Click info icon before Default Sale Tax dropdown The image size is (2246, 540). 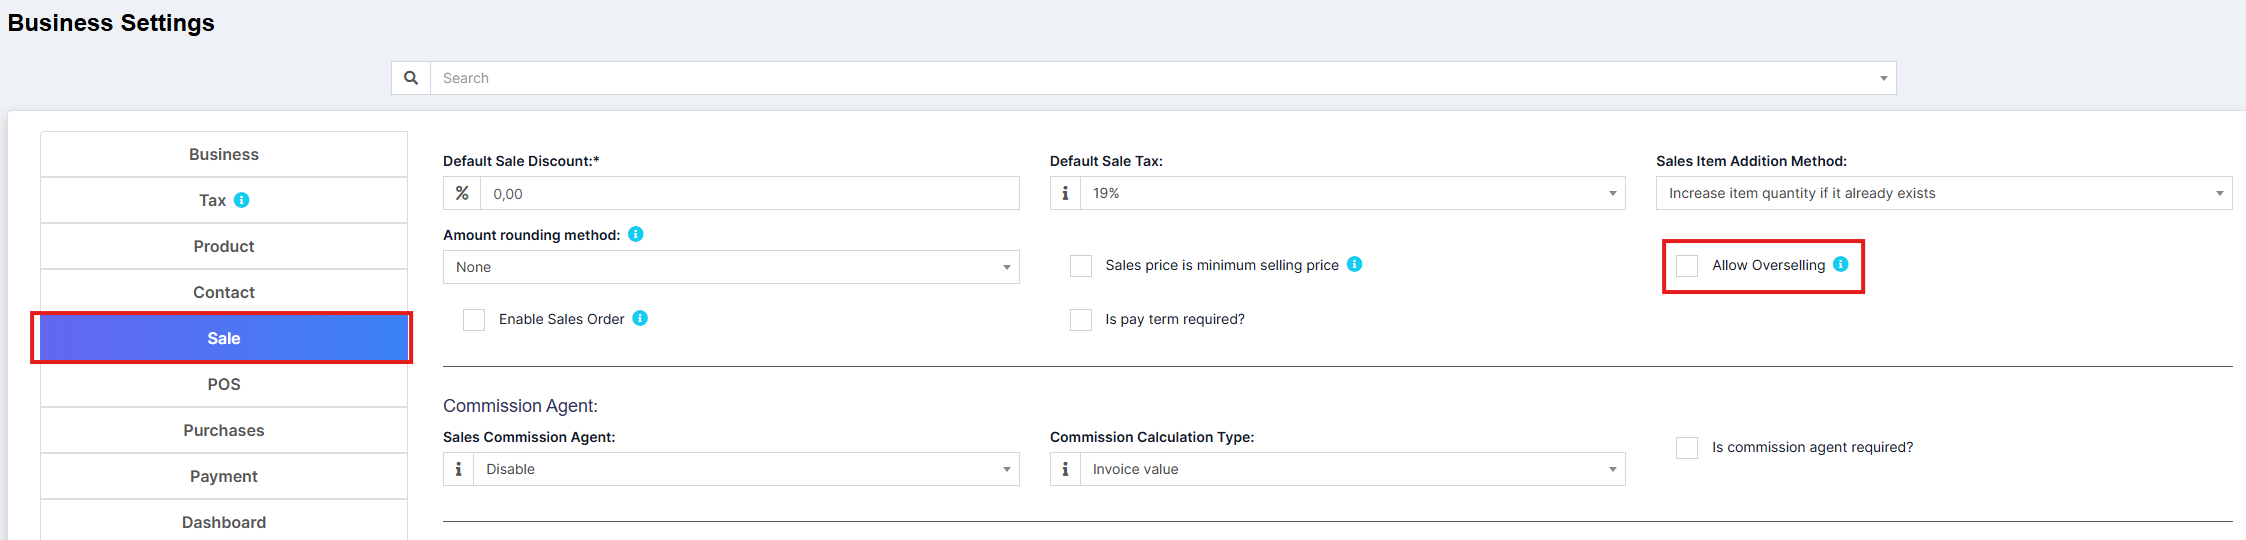pyautogui.click(x=1066, y=193)
